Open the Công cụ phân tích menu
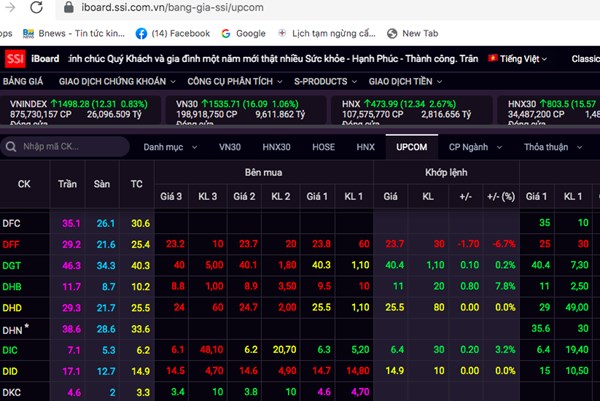Viewport: 600px width, 401px height. tap(232, 80)
